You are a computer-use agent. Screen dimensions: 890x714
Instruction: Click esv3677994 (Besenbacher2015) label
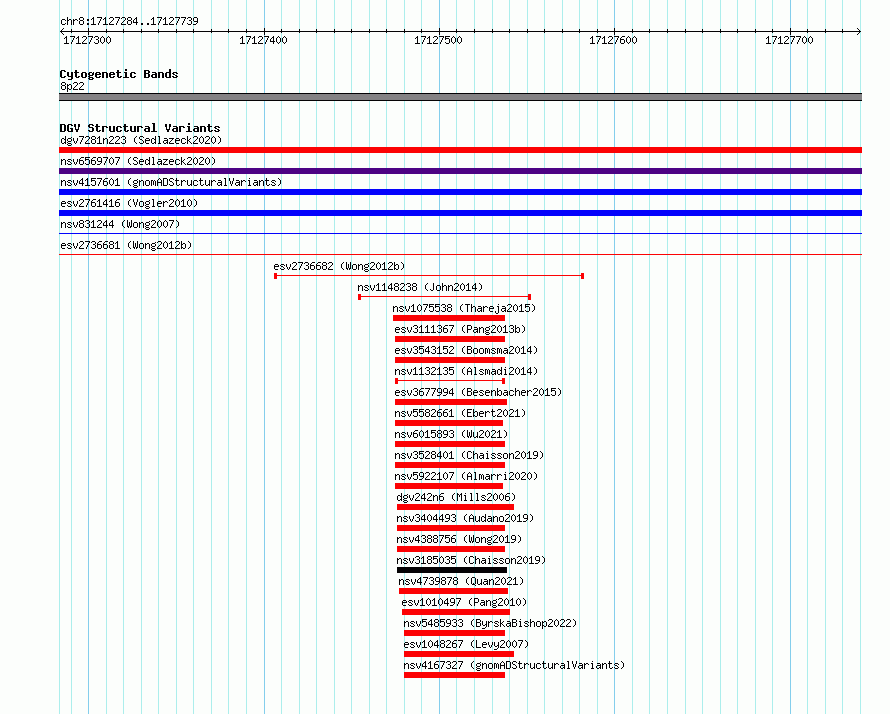coord(478,392)
